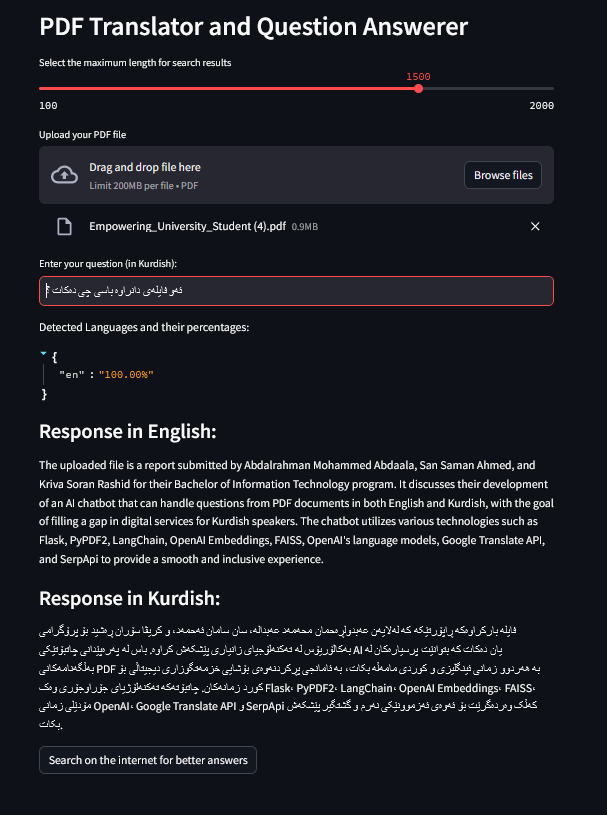This screenshot has height=815, width=607.
Task: Click the uploaded PDF file name
Action: click(x=187, y=227)
